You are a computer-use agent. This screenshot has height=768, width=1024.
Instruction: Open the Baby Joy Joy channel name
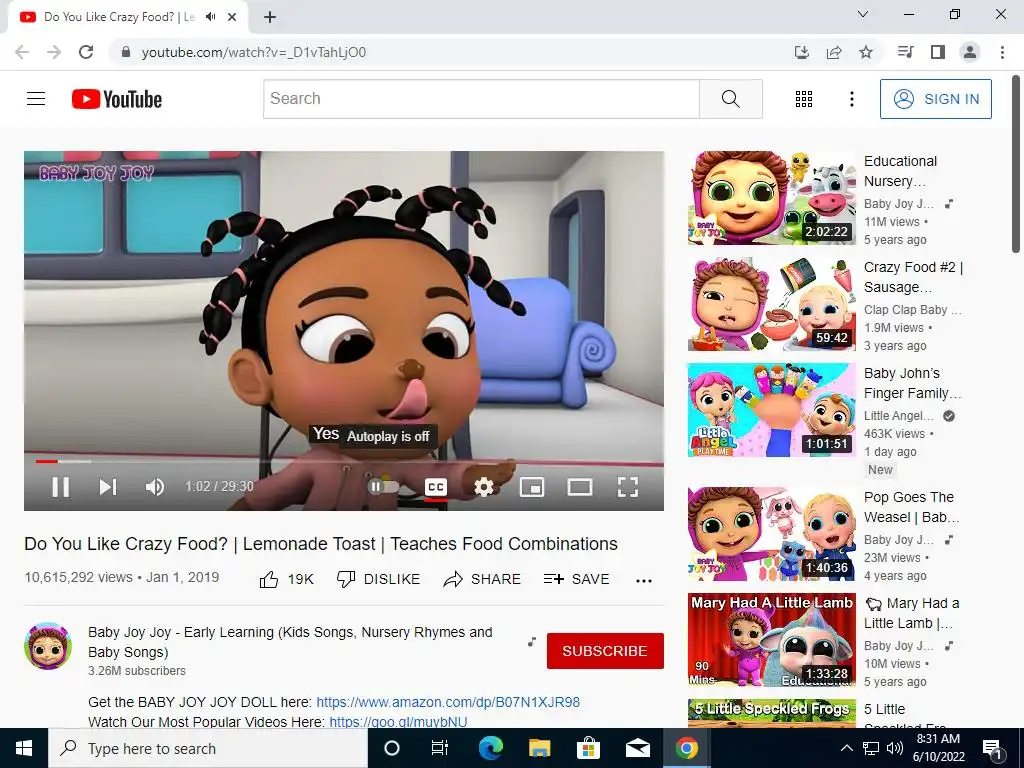290,642
